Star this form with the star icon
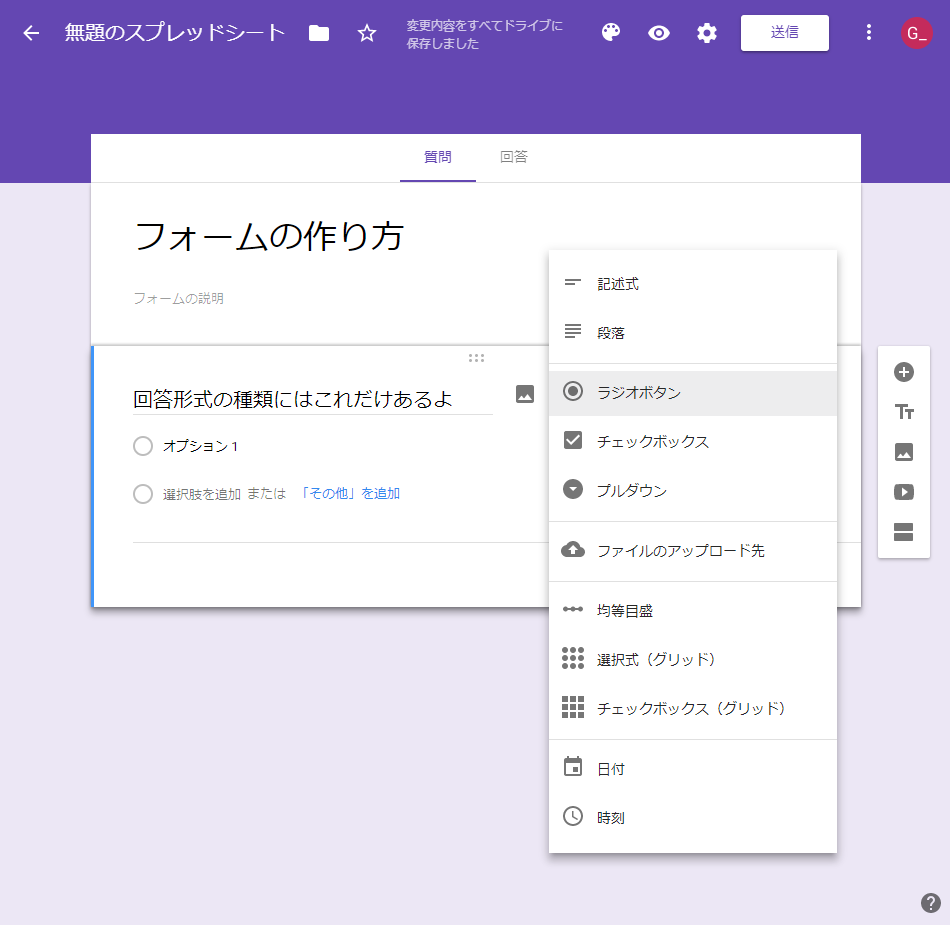This screenshot has height=925, width=950. (x=367, y=33)
